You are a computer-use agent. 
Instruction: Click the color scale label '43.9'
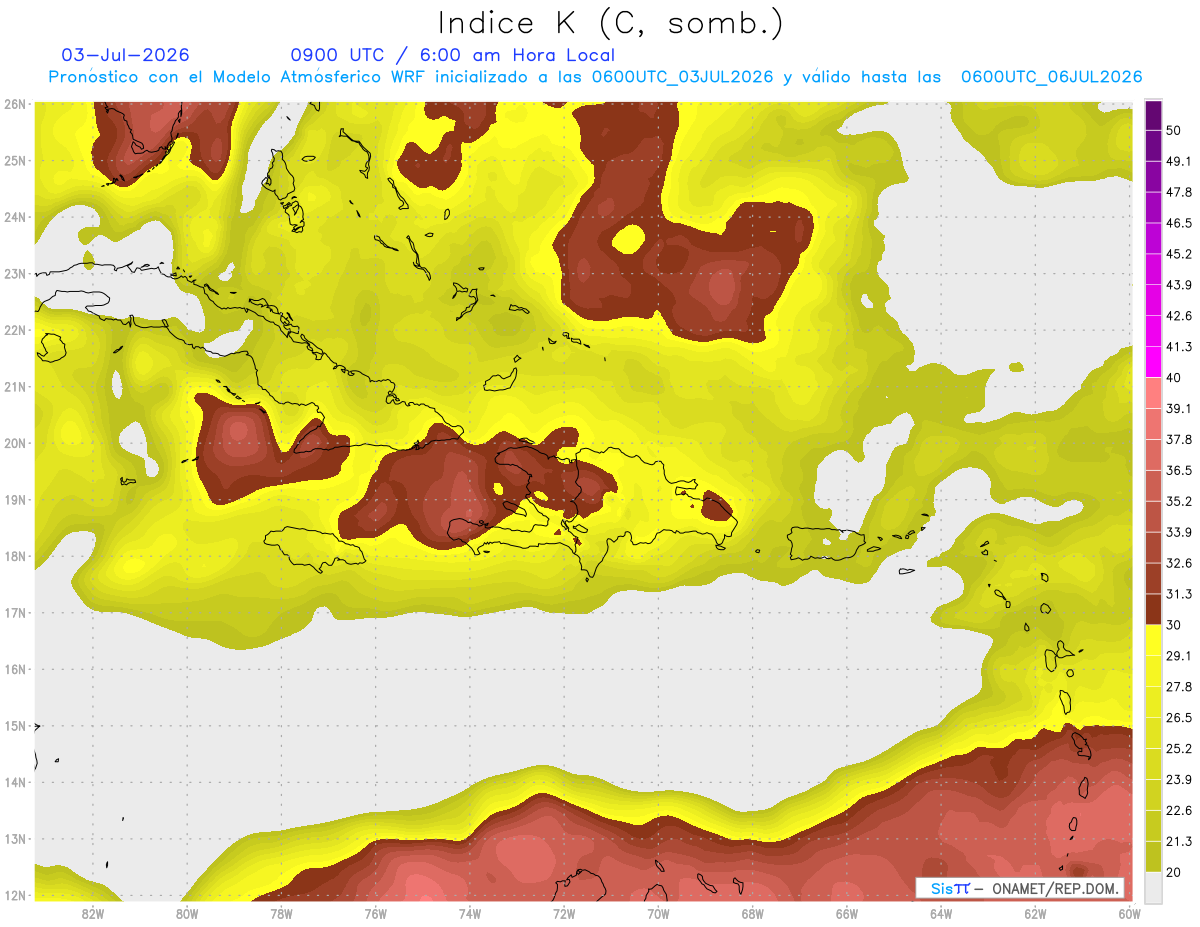tap(1178, 285)
